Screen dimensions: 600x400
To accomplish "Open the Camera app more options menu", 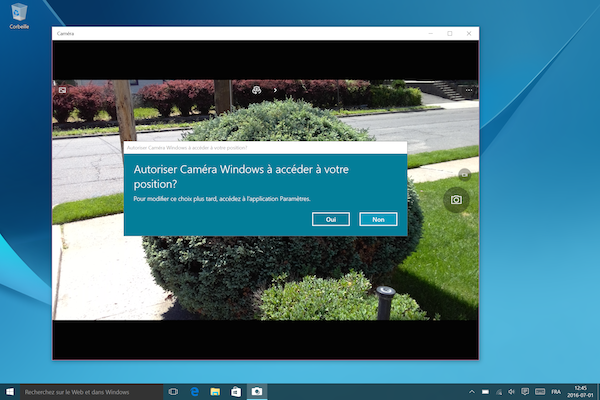I will (x=469, y=90).
